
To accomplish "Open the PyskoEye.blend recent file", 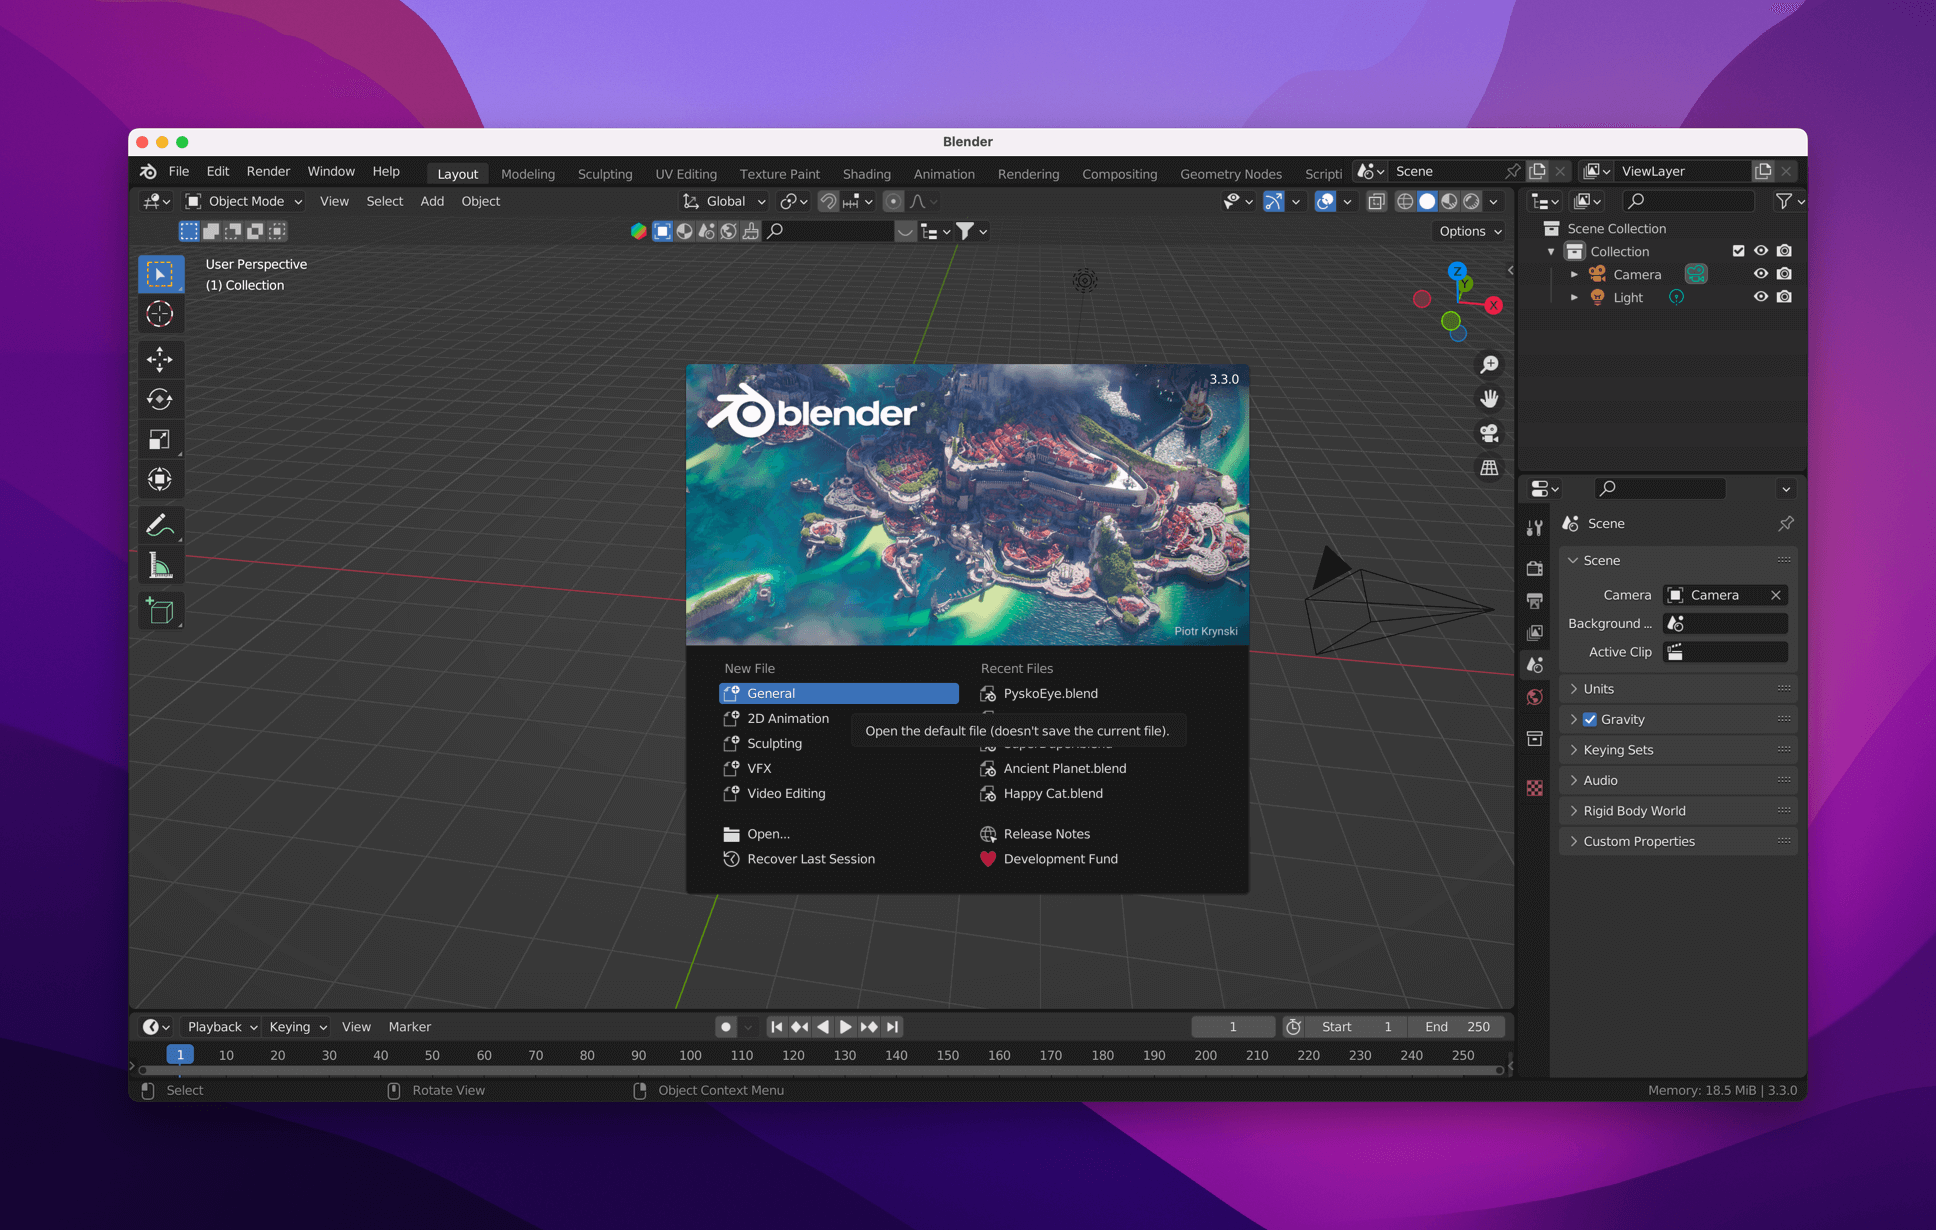I will tap(1050, 693).
